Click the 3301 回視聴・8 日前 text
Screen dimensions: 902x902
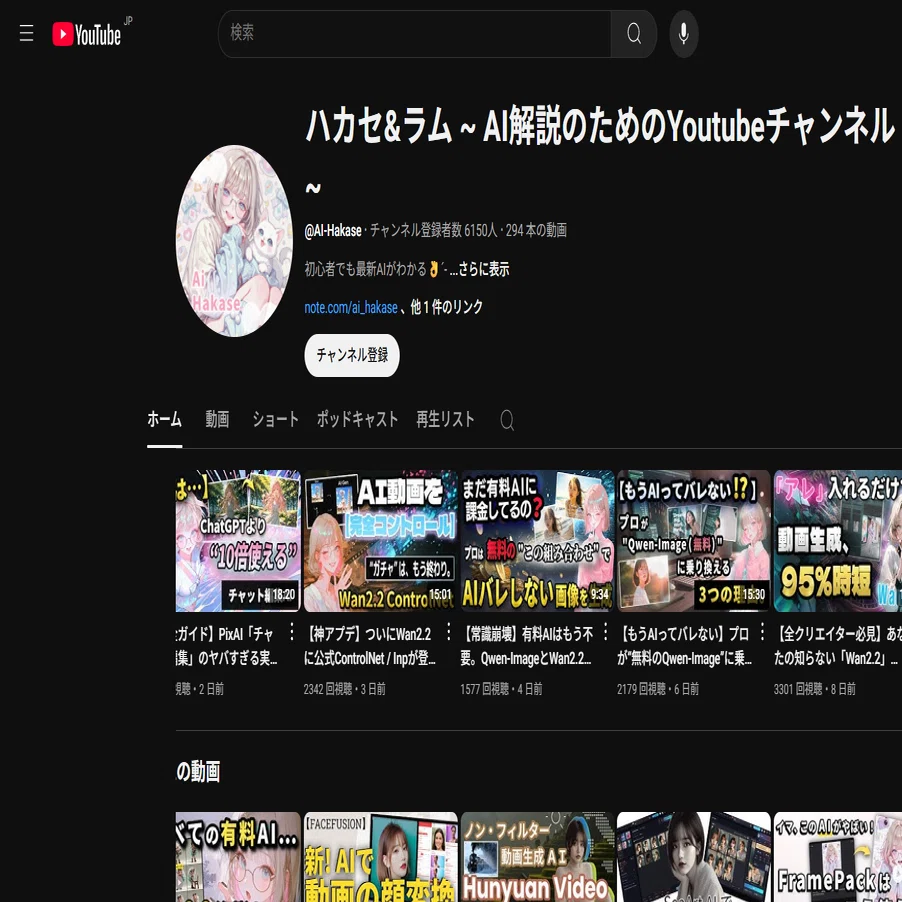click(815, 689)
